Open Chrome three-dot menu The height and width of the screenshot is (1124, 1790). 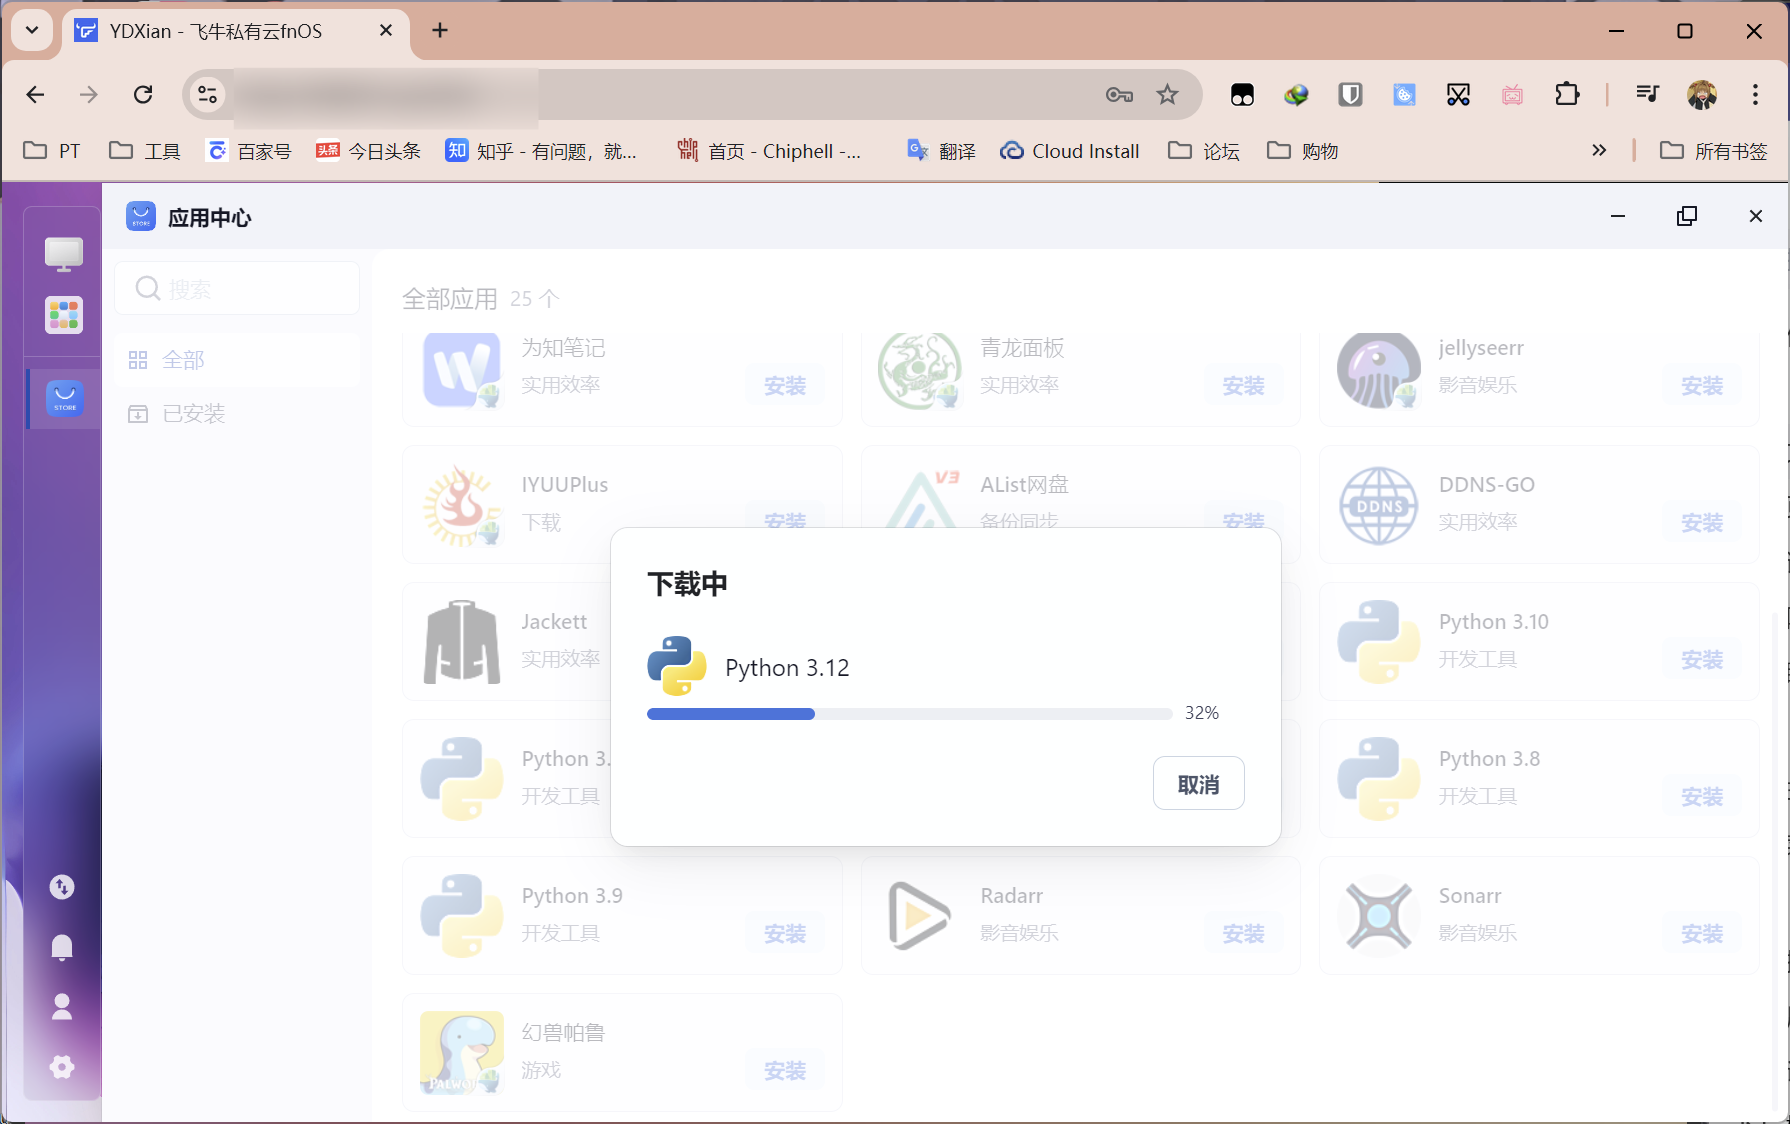[1755, 95]
